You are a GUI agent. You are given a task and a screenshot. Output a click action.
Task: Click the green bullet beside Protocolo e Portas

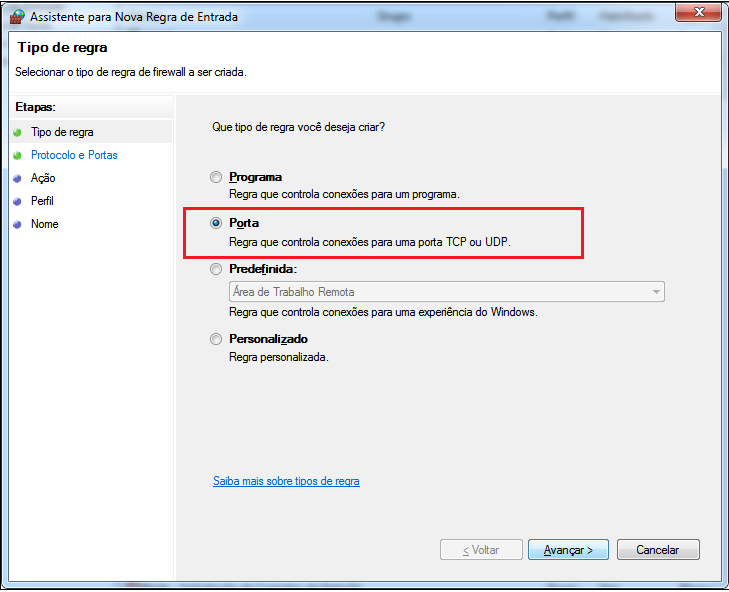point(18,155)
